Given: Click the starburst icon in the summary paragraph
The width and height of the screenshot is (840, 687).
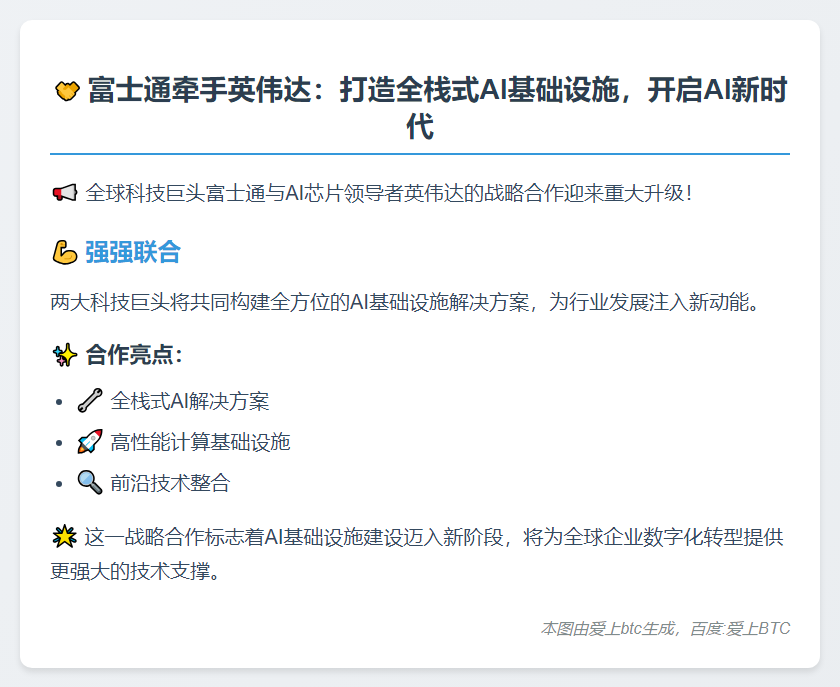Looking at the screenshot, I should 64,536.
